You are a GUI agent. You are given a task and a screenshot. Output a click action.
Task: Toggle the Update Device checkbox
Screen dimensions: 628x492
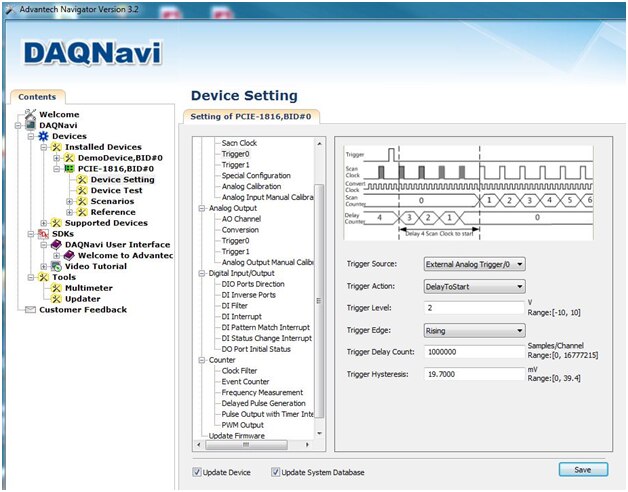(197, 472)
